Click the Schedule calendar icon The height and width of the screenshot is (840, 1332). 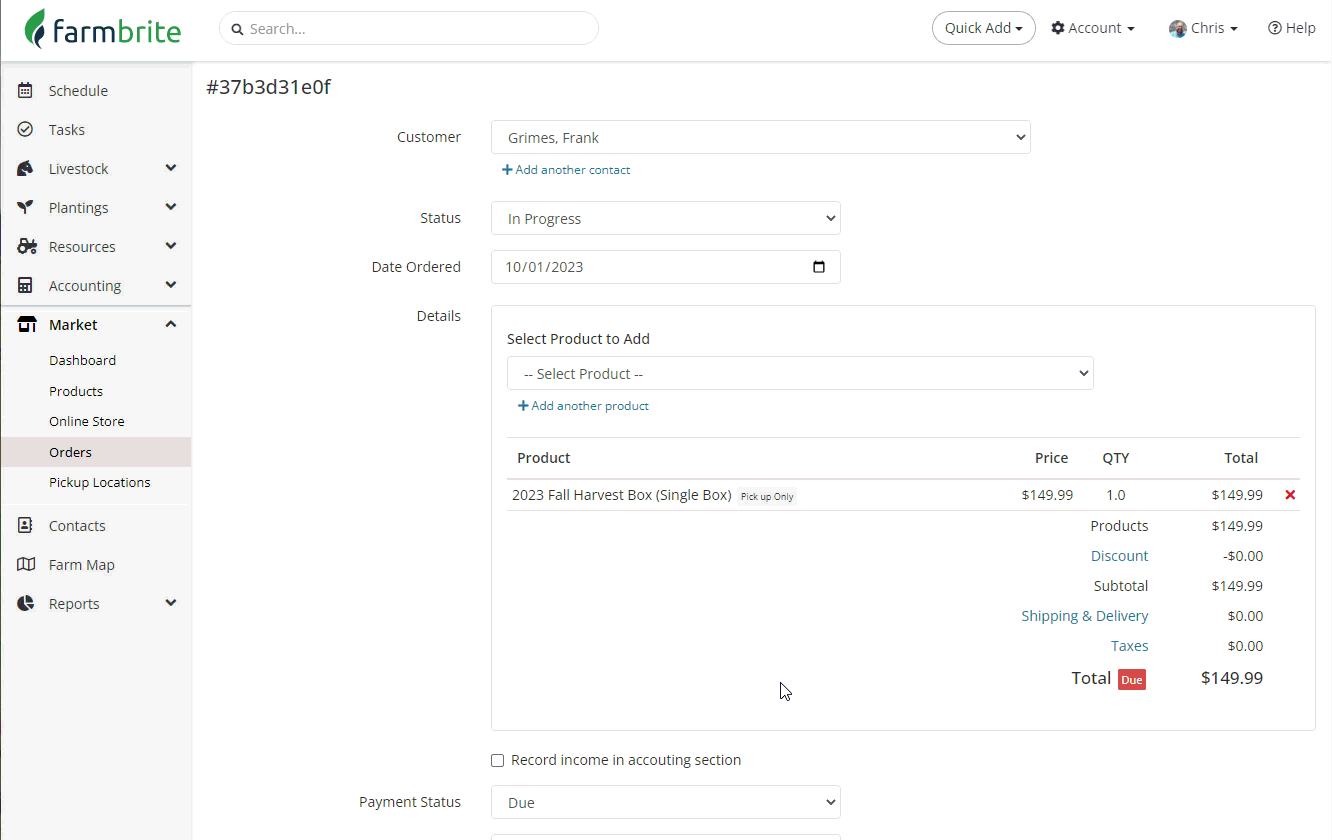click(26, 91)
